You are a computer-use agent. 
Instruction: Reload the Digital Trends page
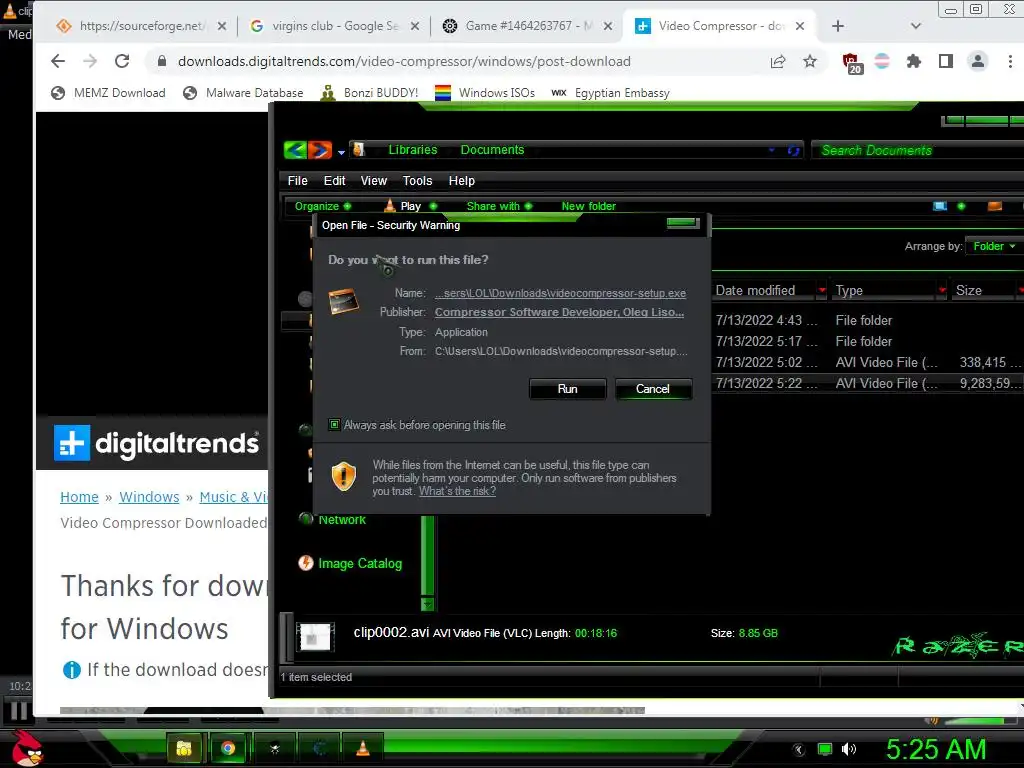(122, 61)
